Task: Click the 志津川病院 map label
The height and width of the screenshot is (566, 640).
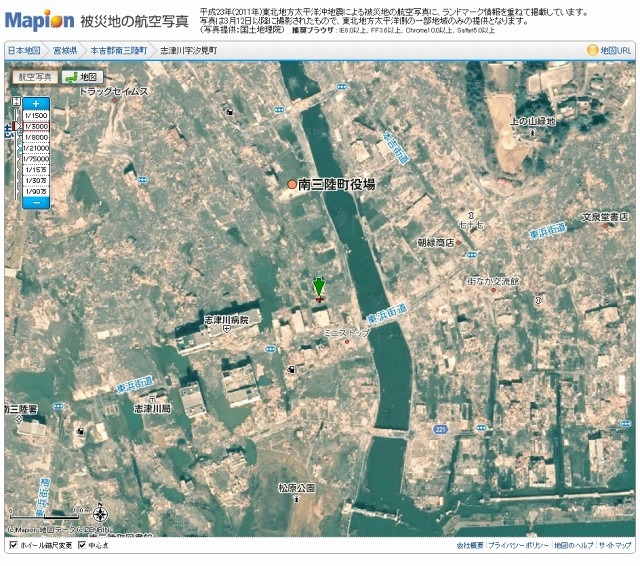Action: pyautogui.click(x=226, y=320)
